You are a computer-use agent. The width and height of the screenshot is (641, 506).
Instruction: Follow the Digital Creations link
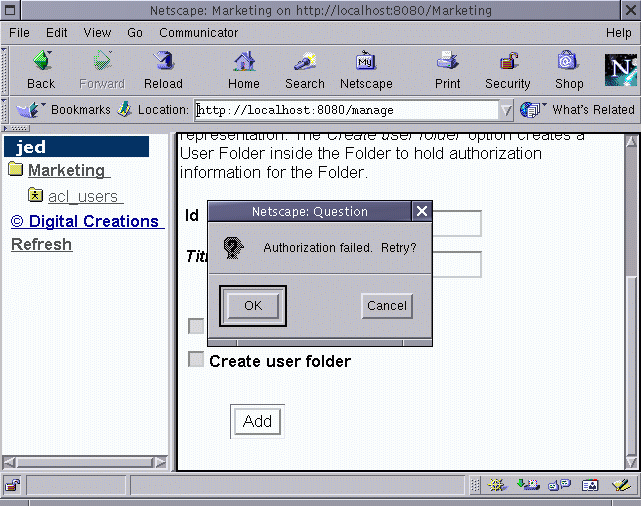pyautogui.click(x=85, y=221)
